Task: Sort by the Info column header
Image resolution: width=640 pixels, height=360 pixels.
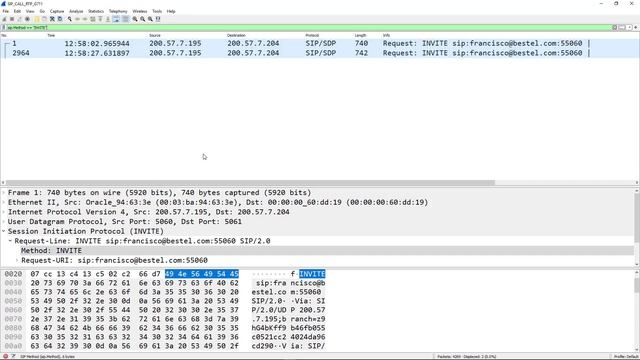Action: (x=387, y=36)
